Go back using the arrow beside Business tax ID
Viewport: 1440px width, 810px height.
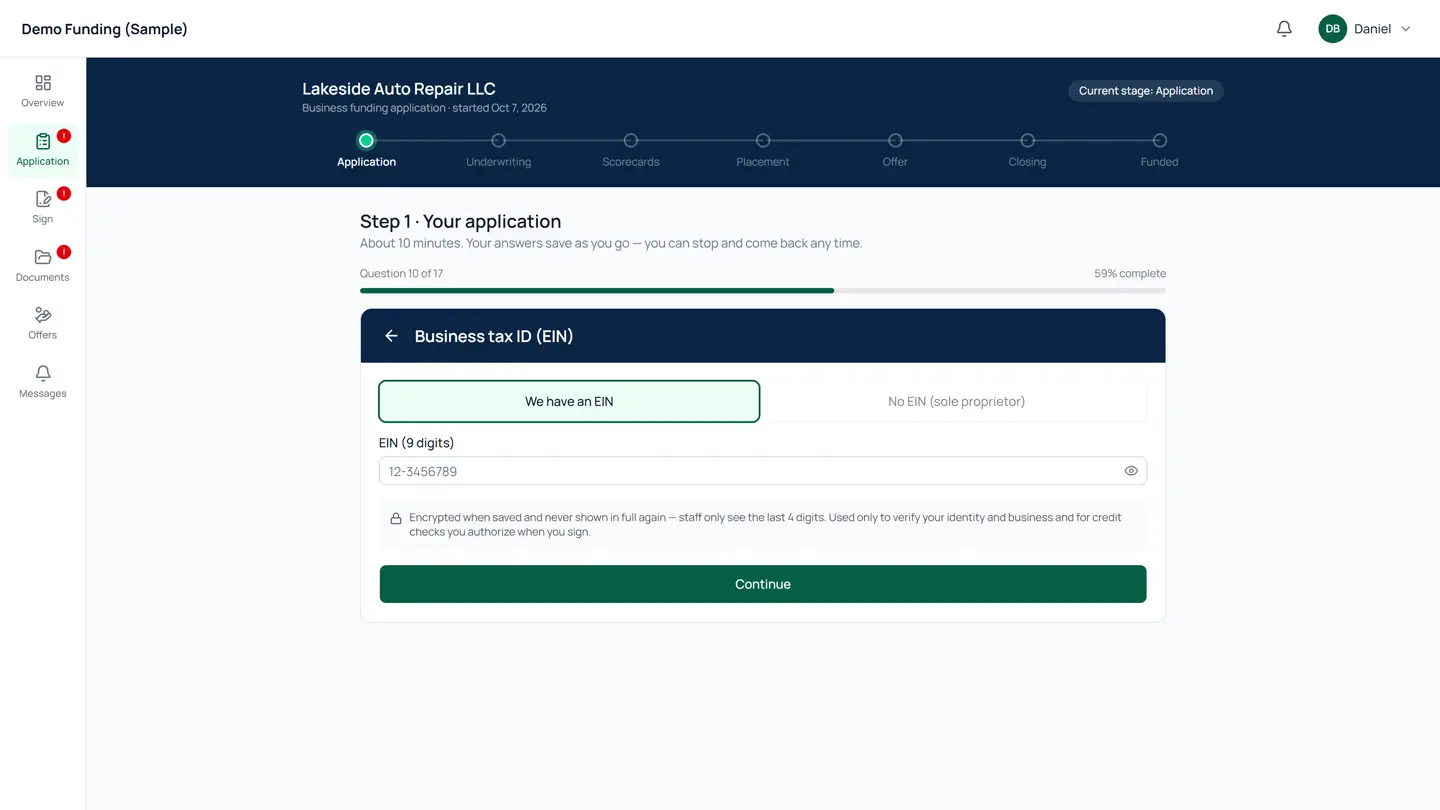[x=391, y=336]
